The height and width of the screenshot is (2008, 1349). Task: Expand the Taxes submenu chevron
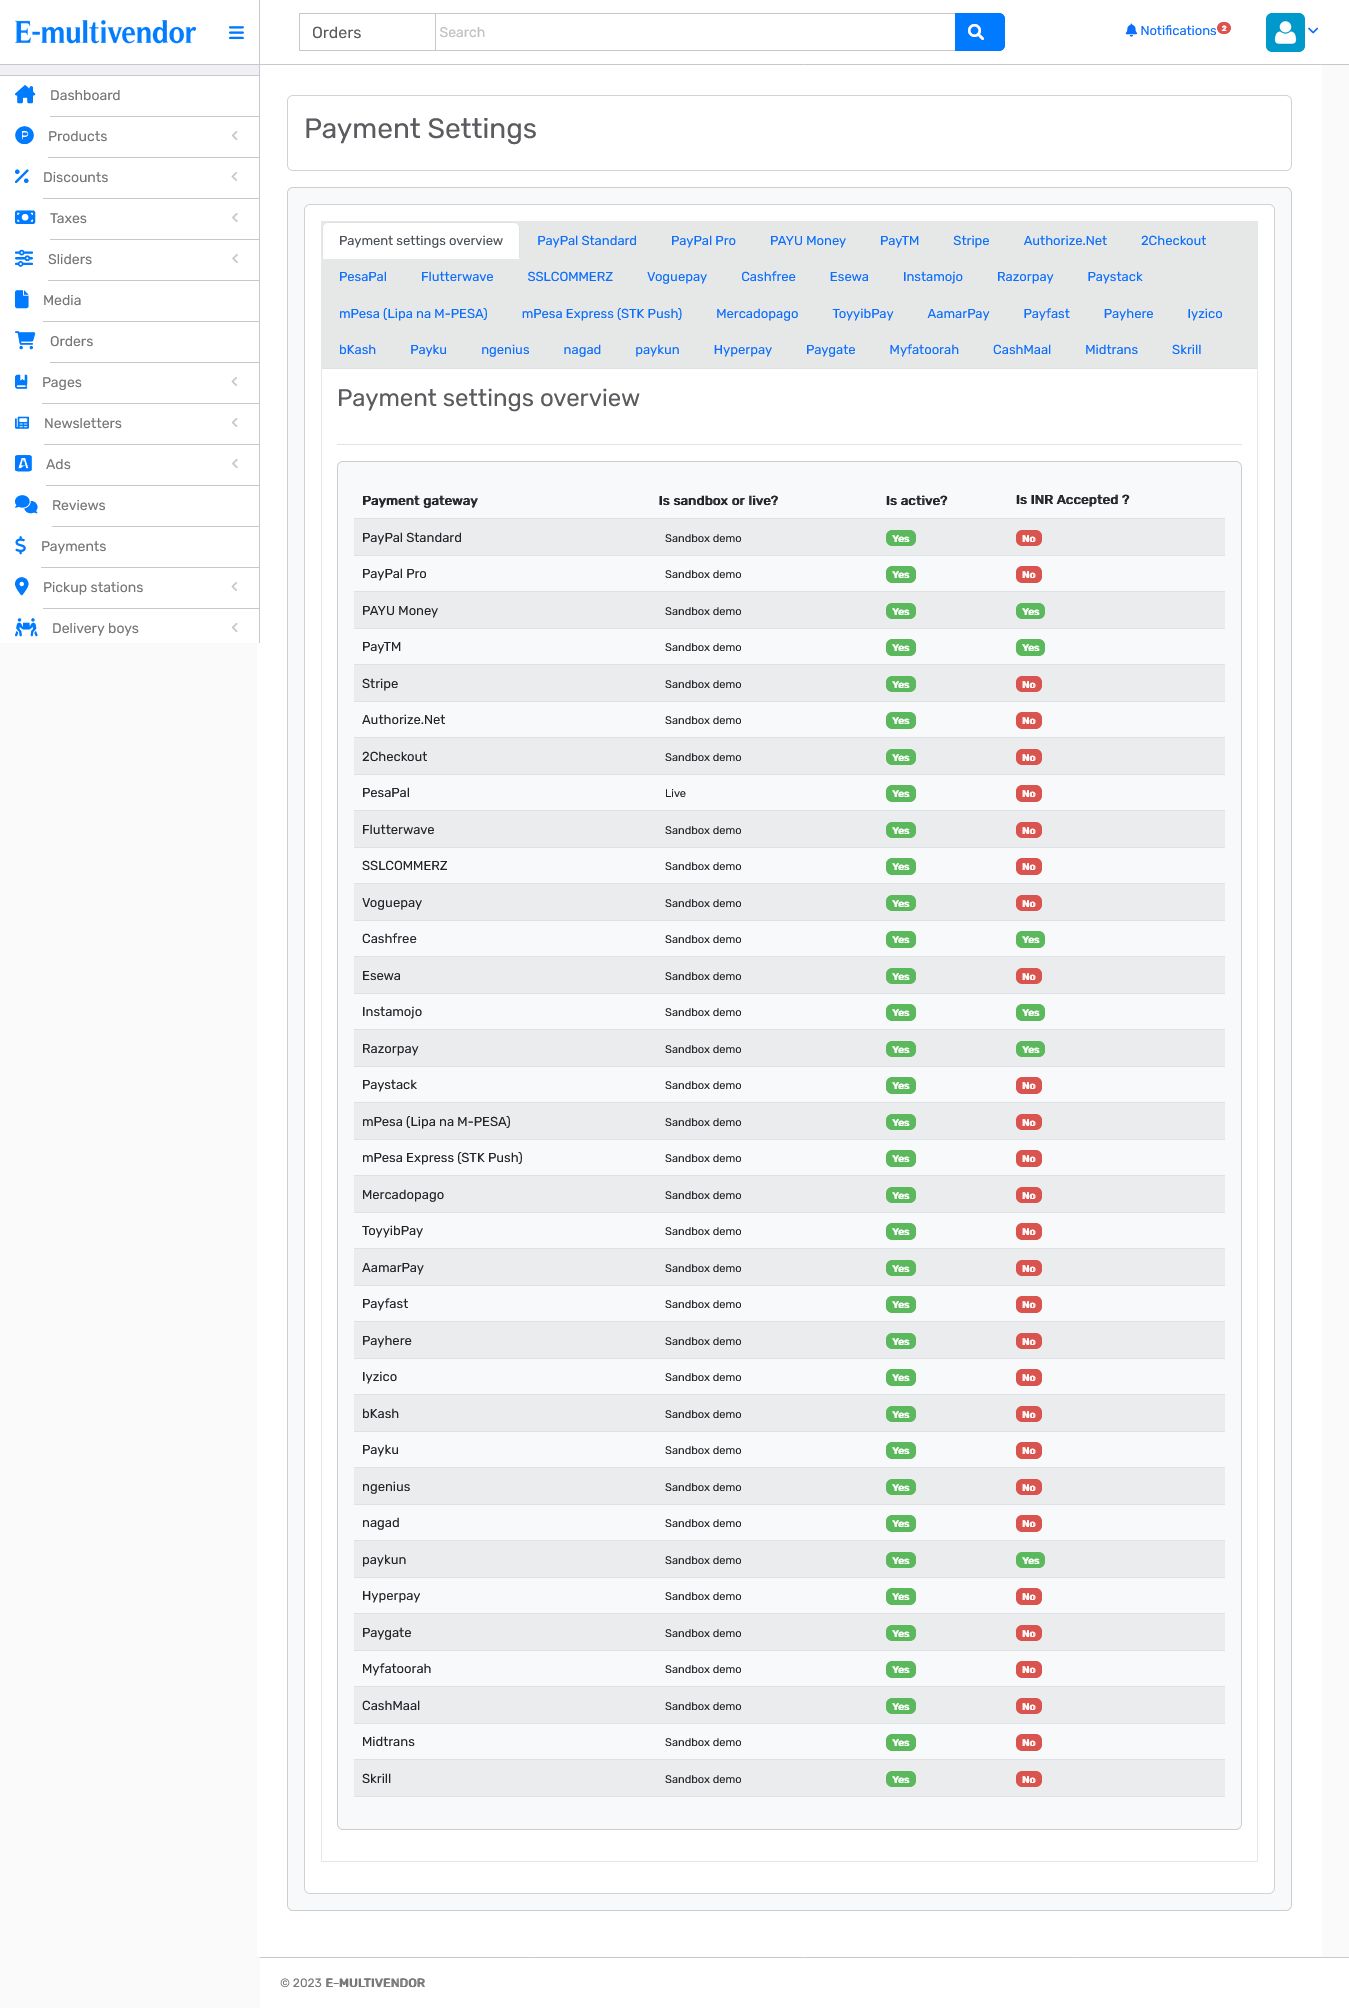[x=235, y=218]
